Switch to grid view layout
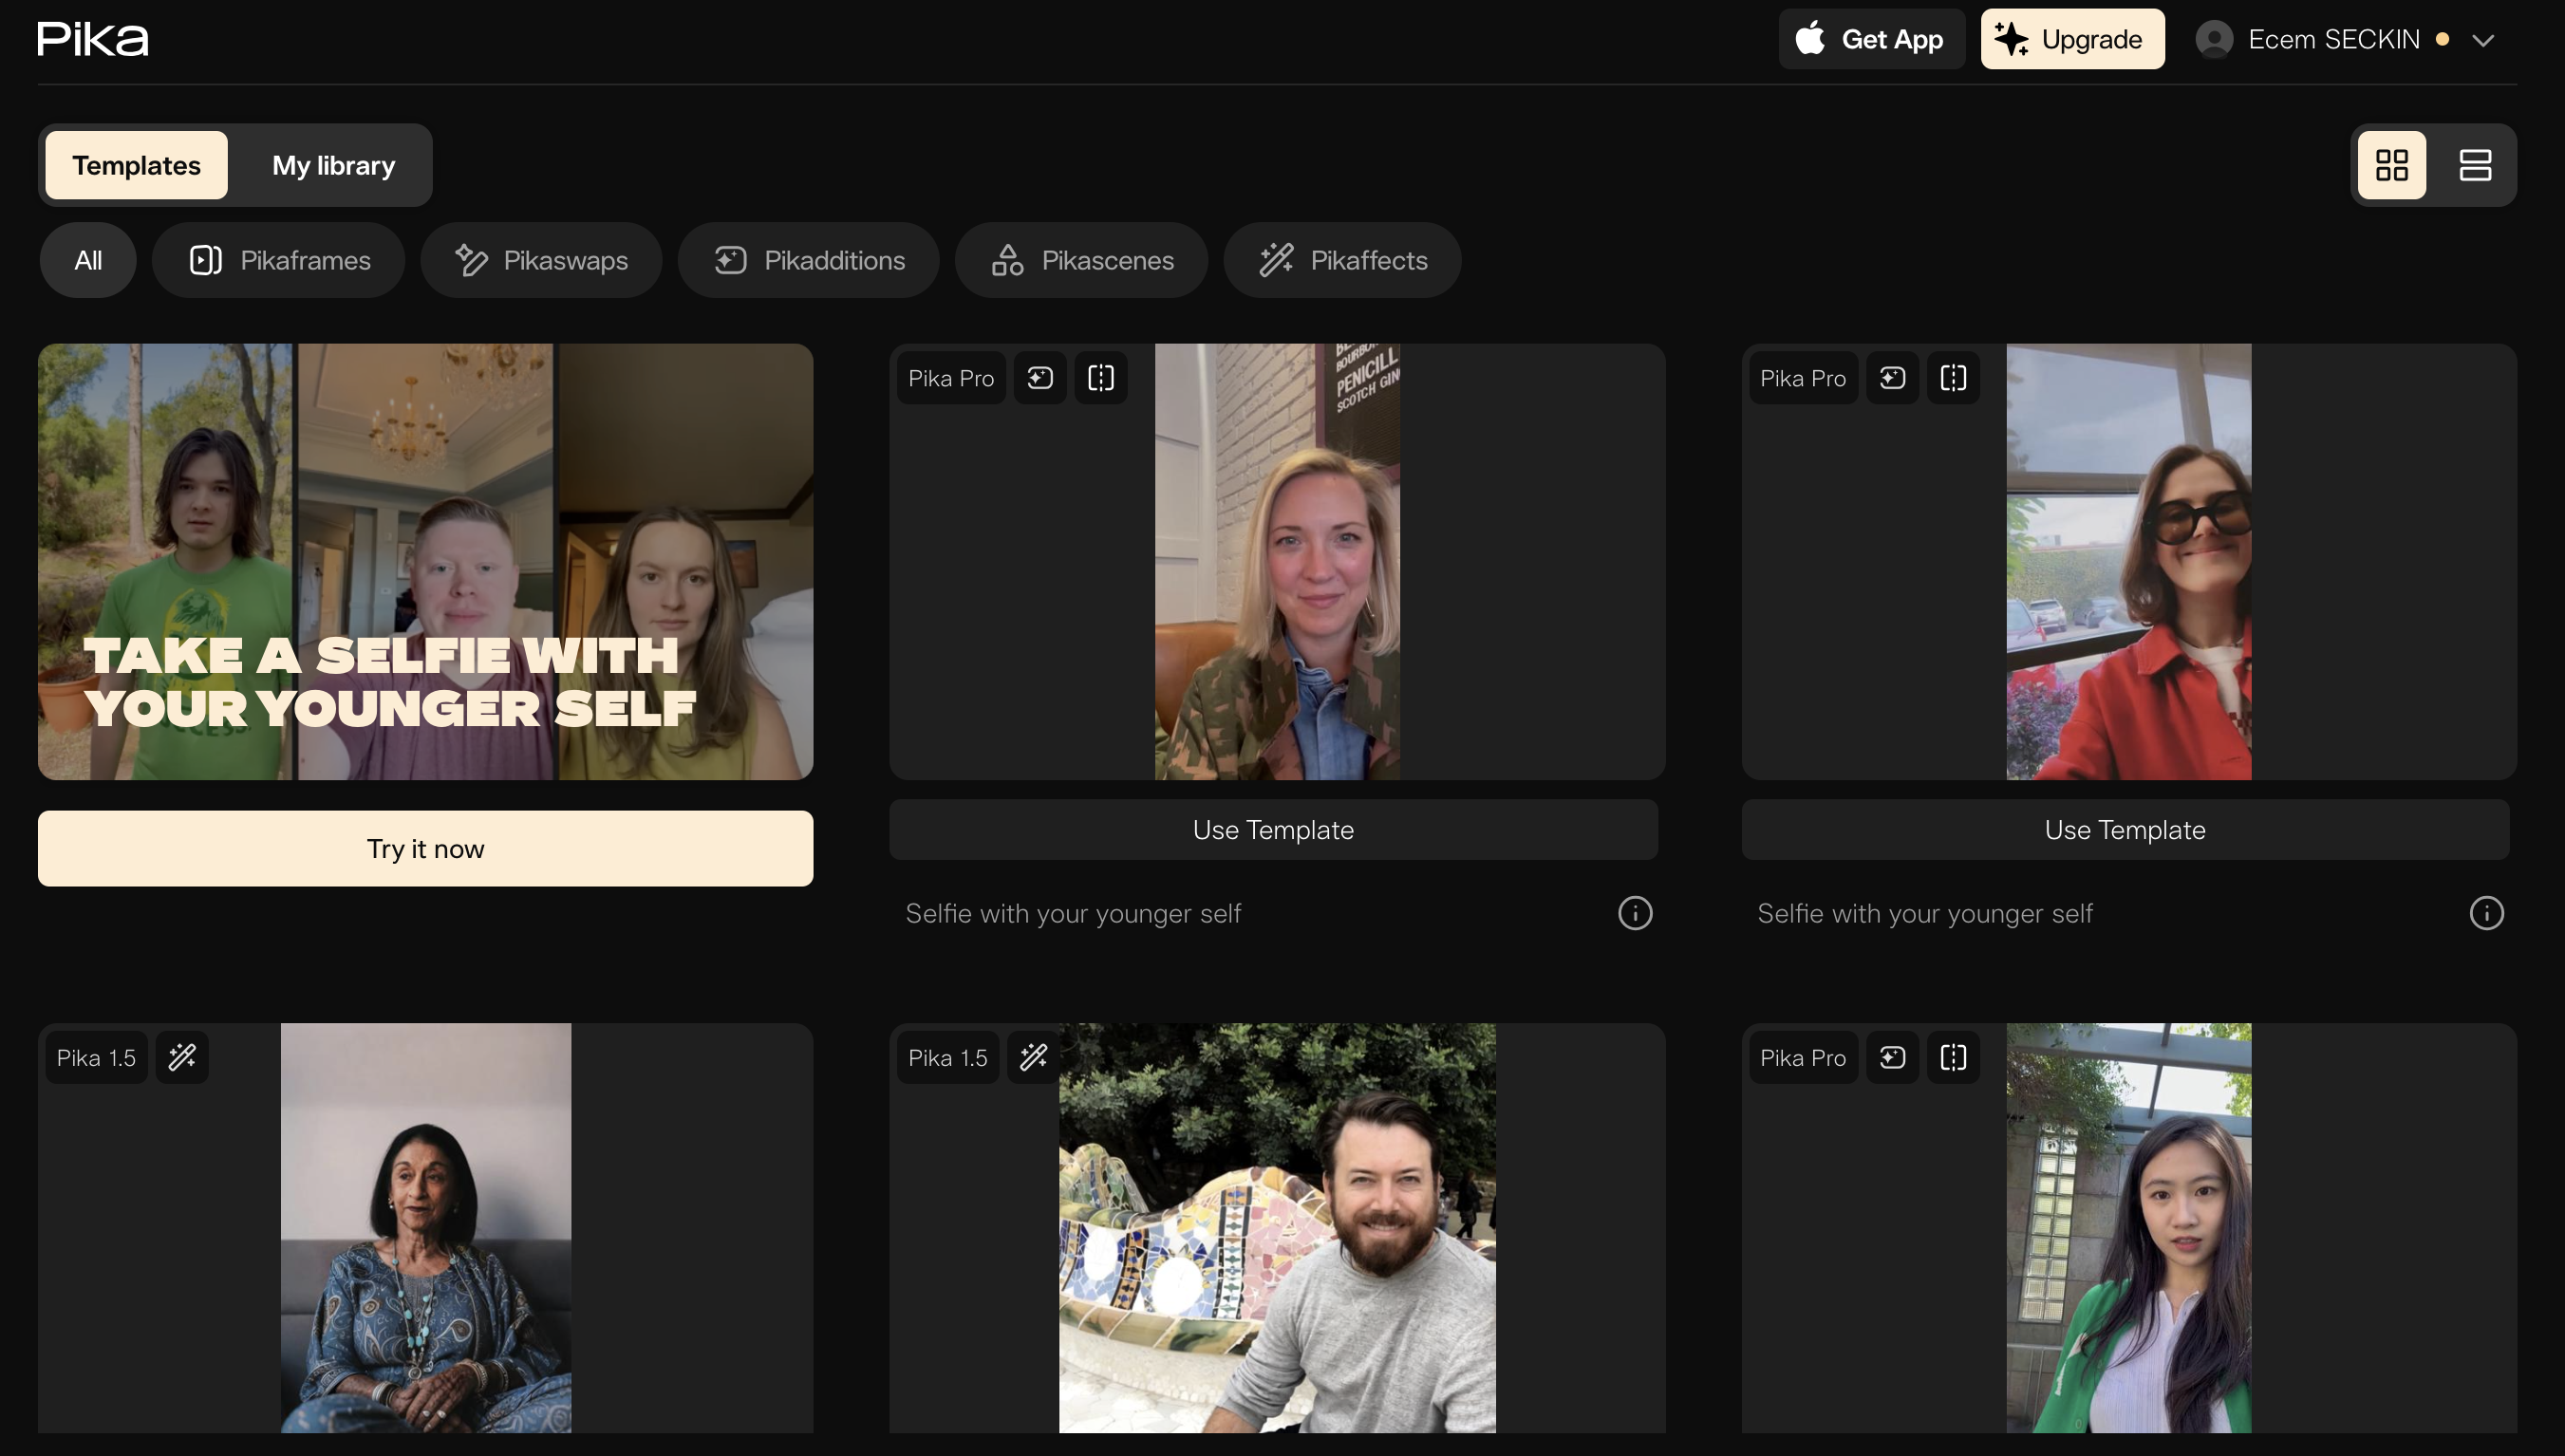 [2391, 165]
